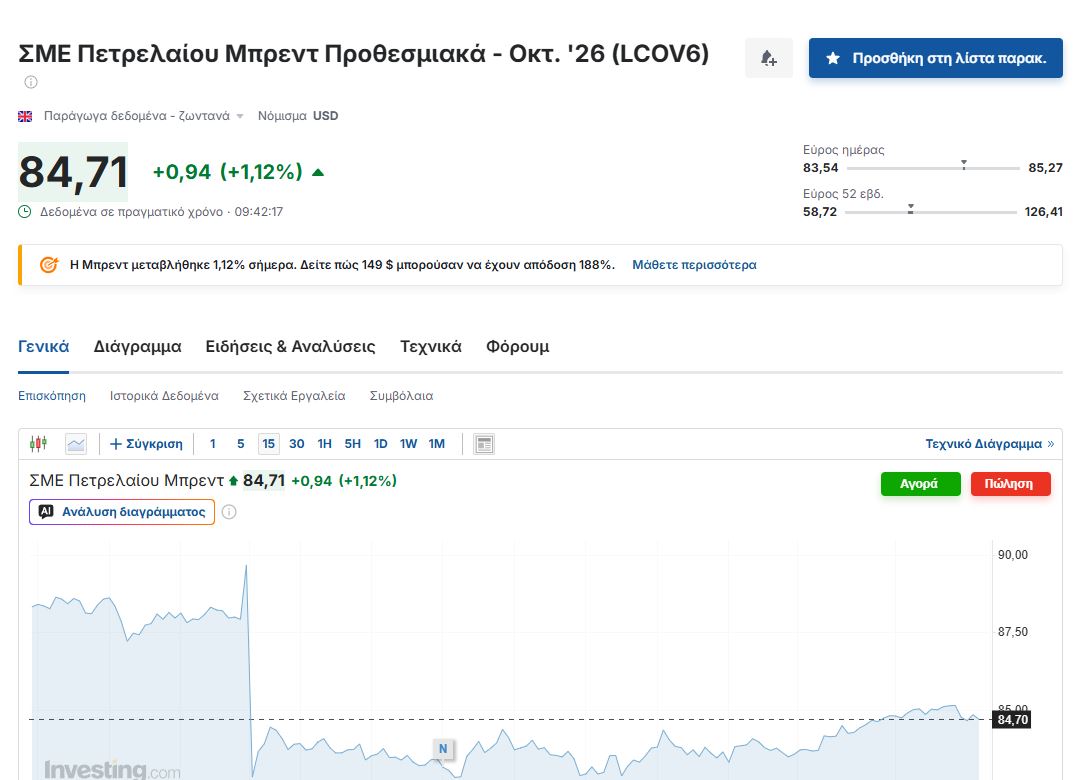The height and width of the screenshot is (780, 1079).
Task: Click the 87,50 axis label
Action: [x=1012, y=632]
